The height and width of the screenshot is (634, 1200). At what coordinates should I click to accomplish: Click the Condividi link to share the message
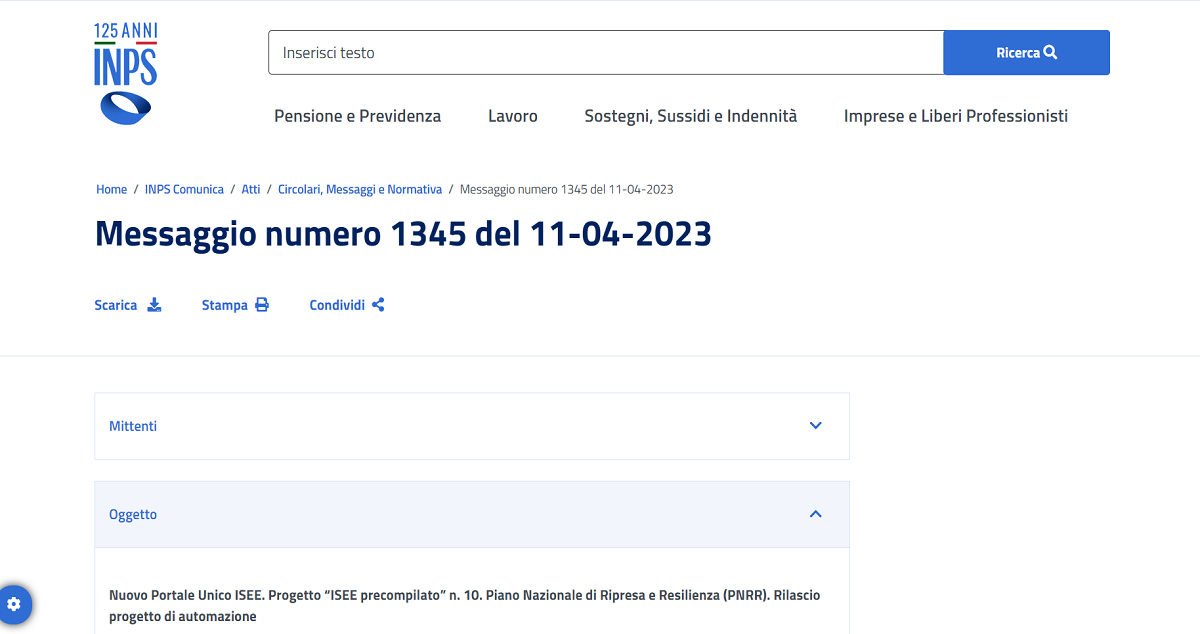(336, 304)
